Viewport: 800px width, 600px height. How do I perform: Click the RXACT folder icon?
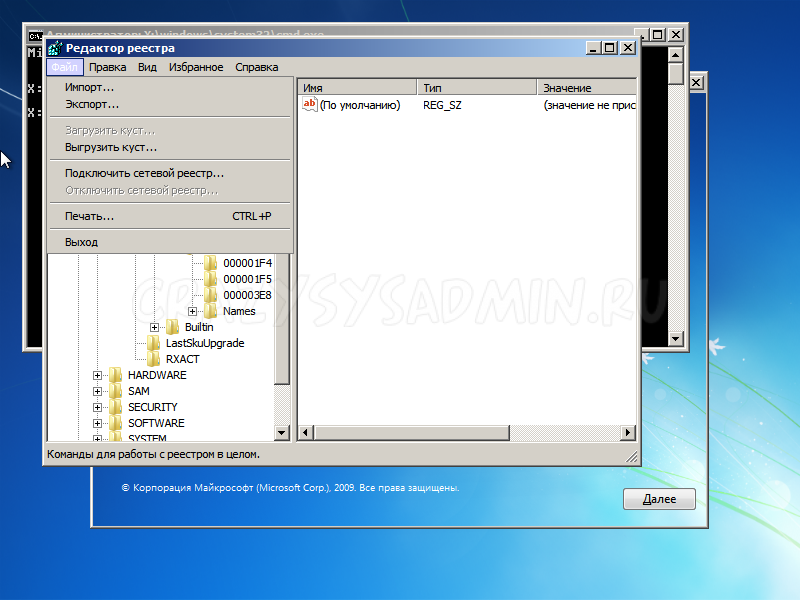(x=153, y=359)
